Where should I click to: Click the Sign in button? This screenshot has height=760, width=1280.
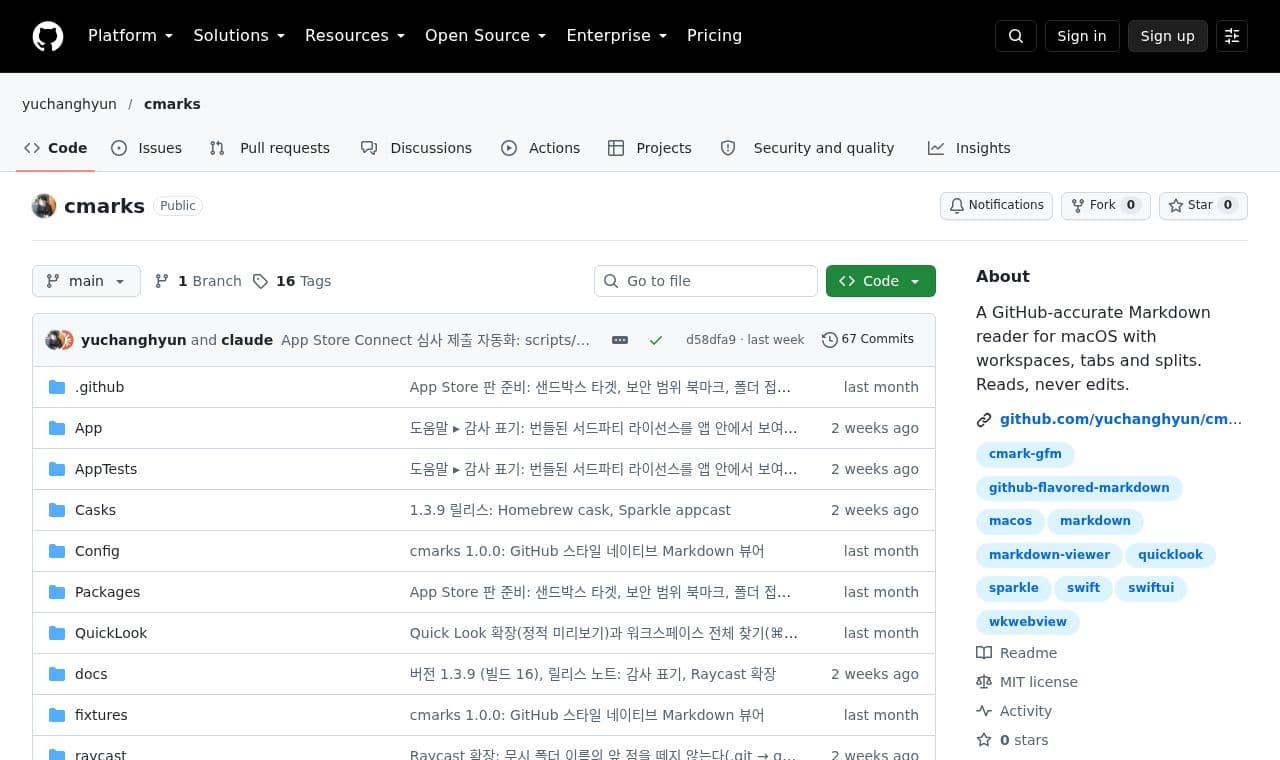(x=1082, y=36)
